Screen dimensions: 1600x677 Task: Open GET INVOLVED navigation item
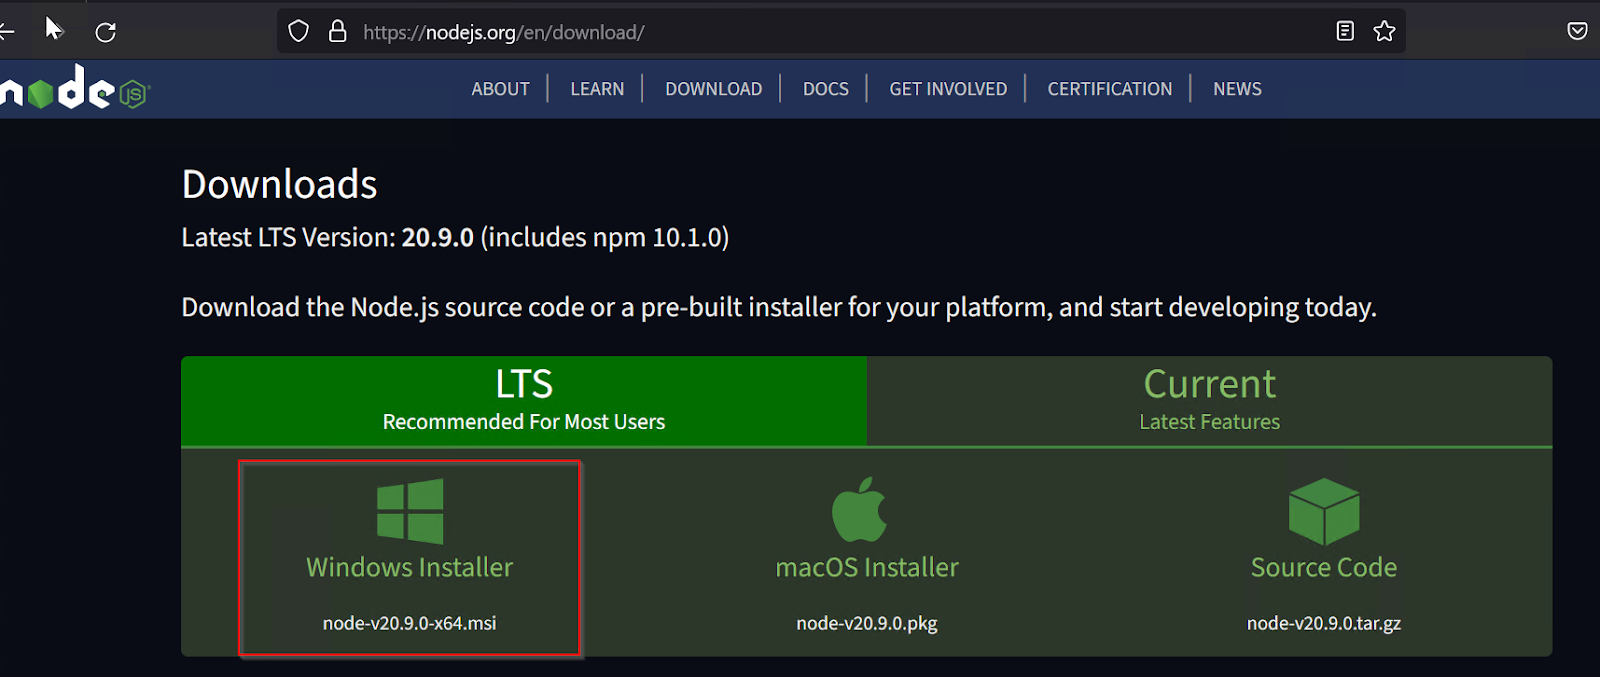click(x=948, y=89)
